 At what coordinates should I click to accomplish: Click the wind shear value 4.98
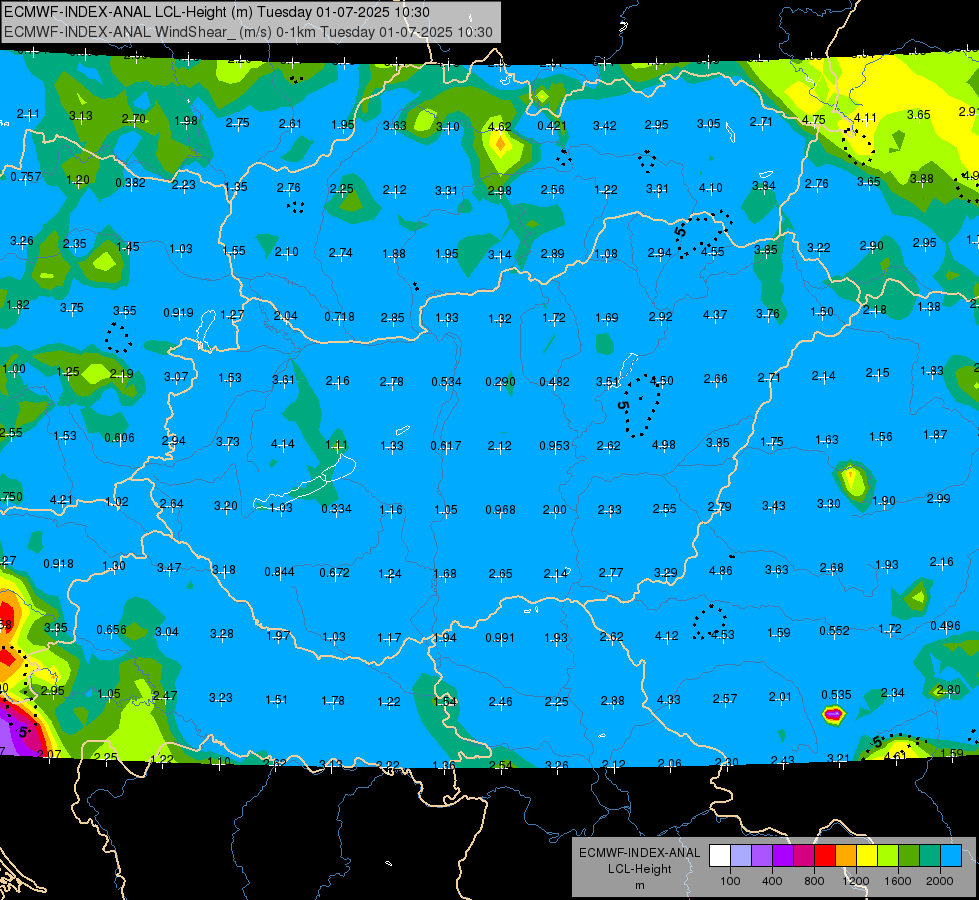click(x=663, y=445)
